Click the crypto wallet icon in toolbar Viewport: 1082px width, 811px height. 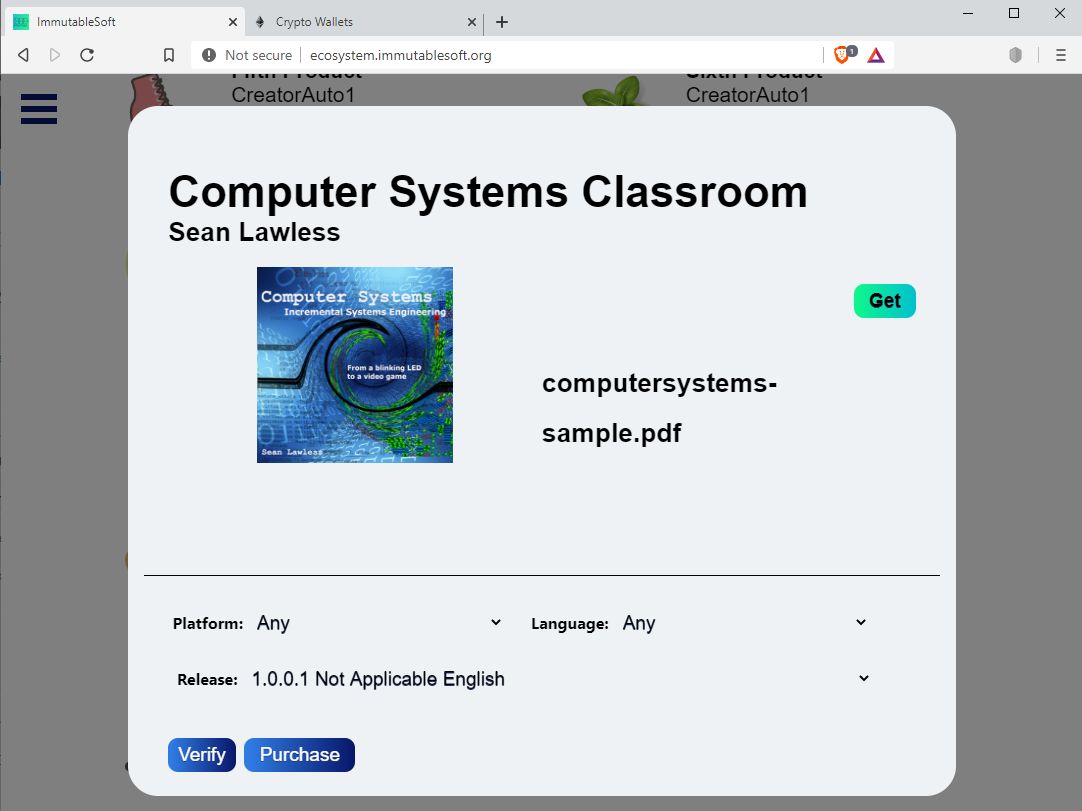[1015, 55]
